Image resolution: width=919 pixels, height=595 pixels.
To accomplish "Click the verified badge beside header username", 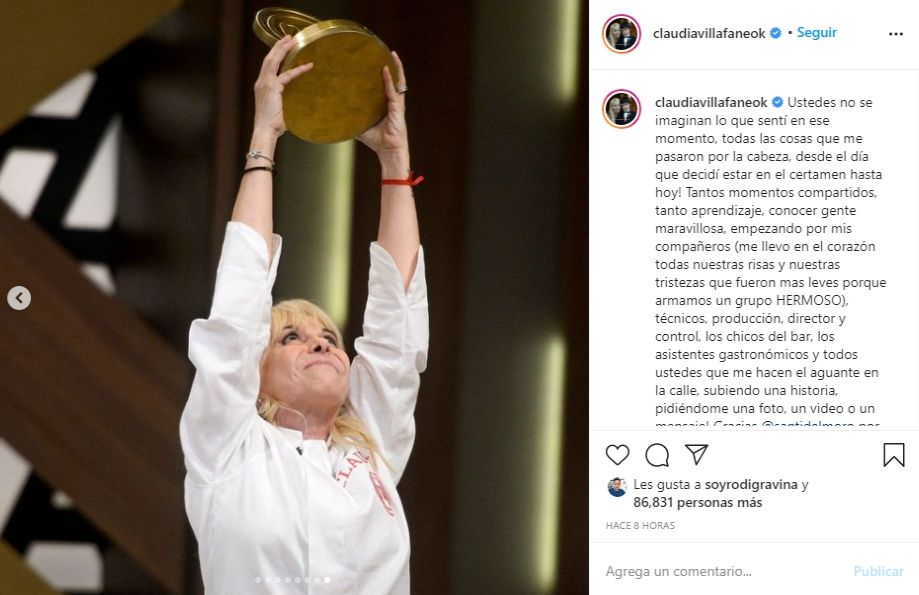I will pos(775,33).
